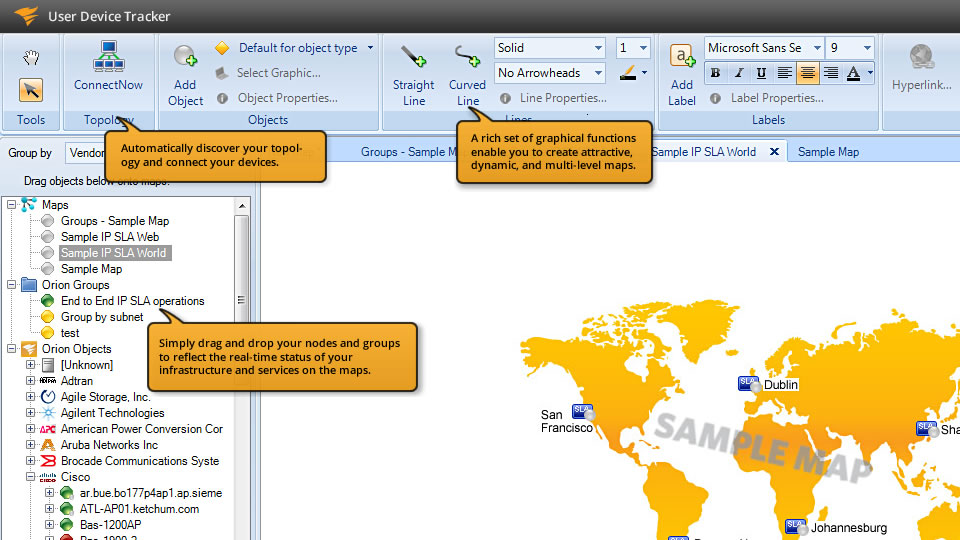Select the arrow pointer tool
This screenshot has height=540, width=960.
pyautogui.click(x=31, y=91)
